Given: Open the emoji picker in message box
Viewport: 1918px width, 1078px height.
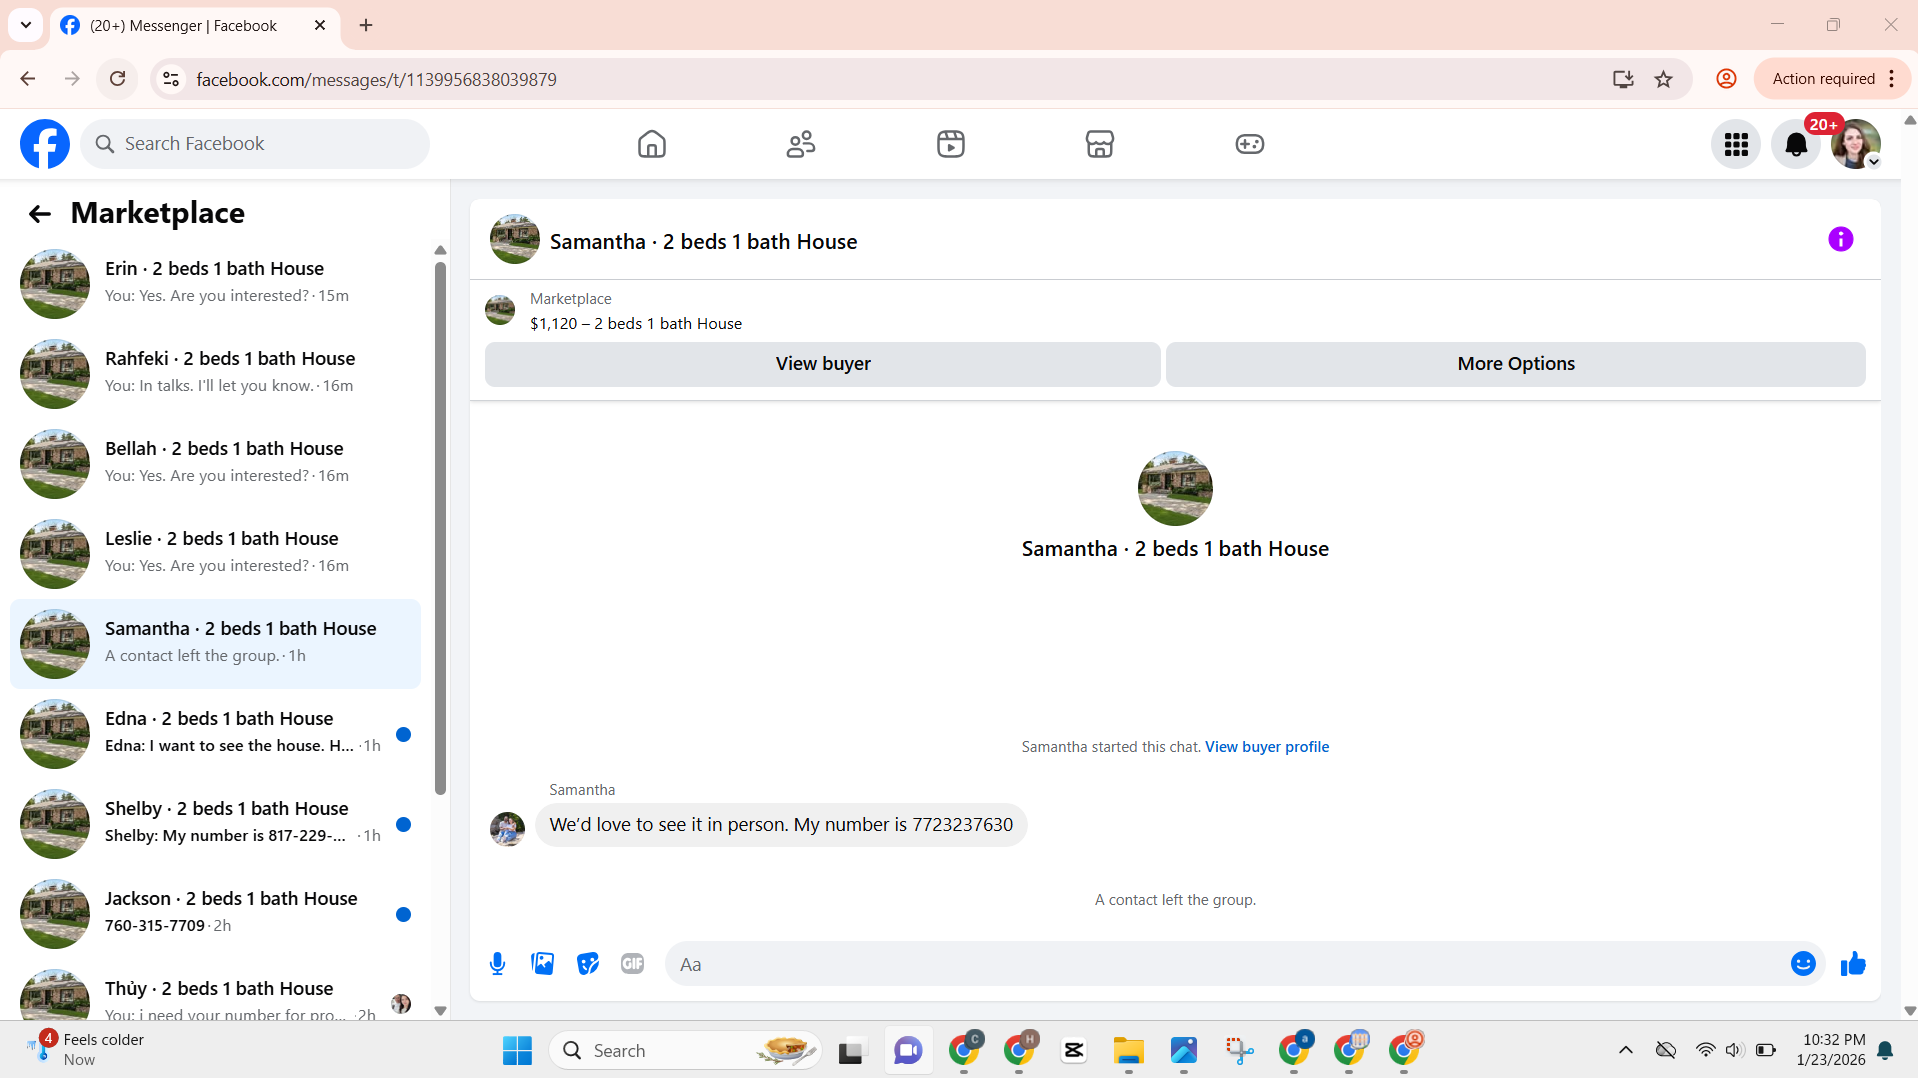Looking at the screenshot, I should click(1803, 964).
